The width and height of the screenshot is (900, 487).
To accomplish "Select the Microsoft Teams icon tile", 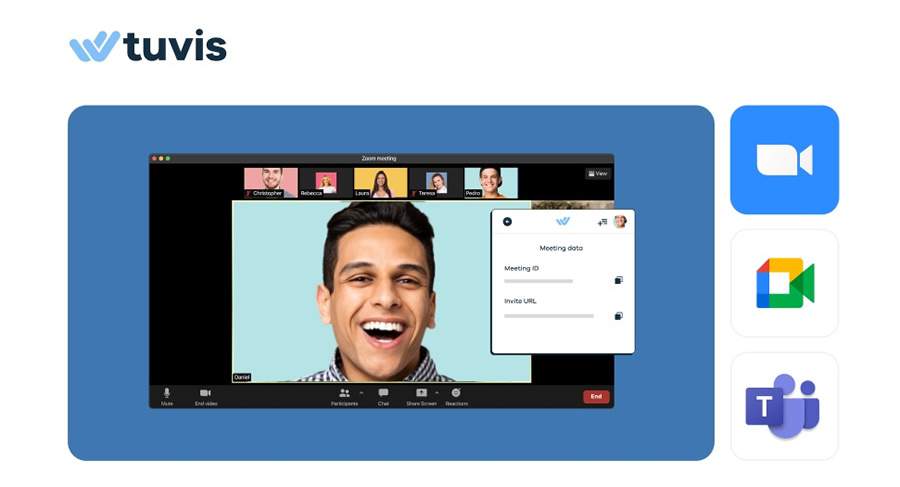I will point(784,406).
